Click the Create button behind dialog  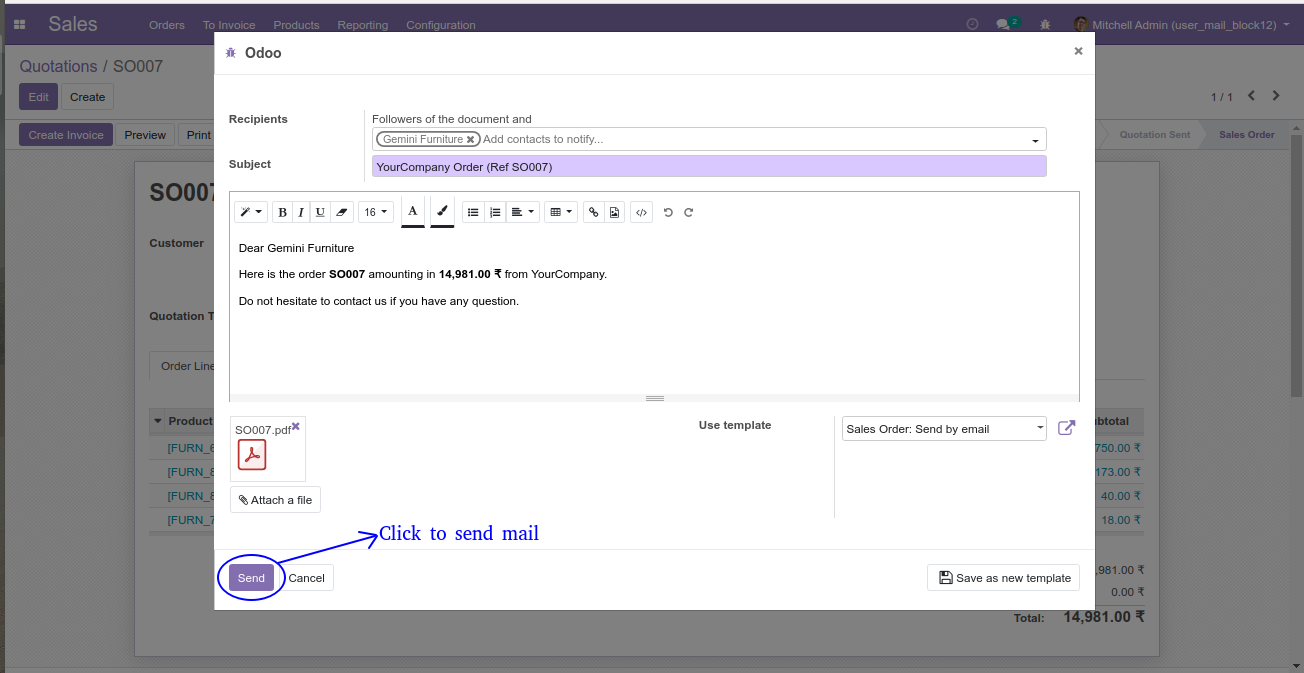click(x=87, y=97)
